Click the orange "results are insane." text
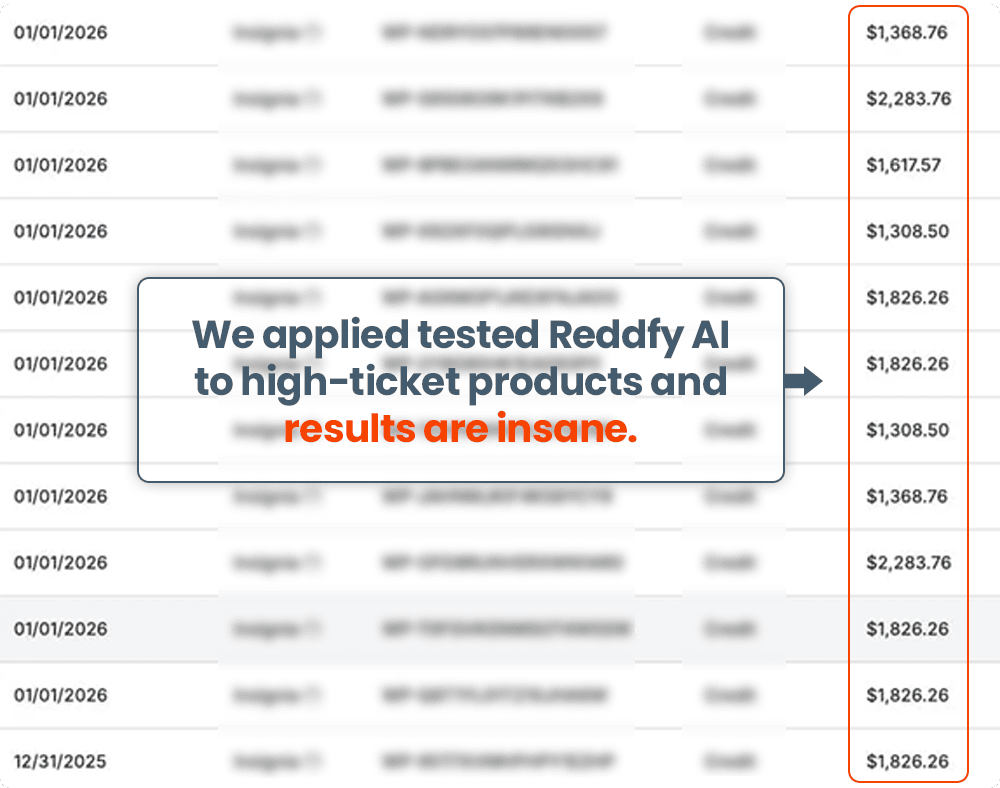Viewport: 1000px width, 788px height. point(460,430)
